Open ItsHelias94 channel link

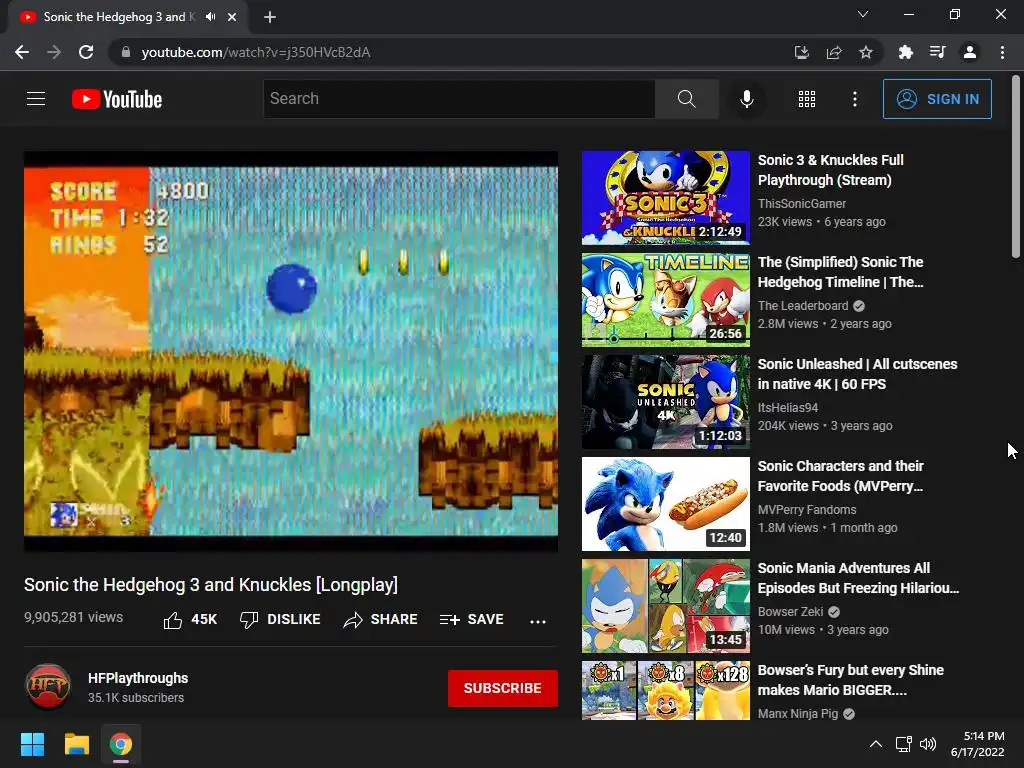coord(788,408)
